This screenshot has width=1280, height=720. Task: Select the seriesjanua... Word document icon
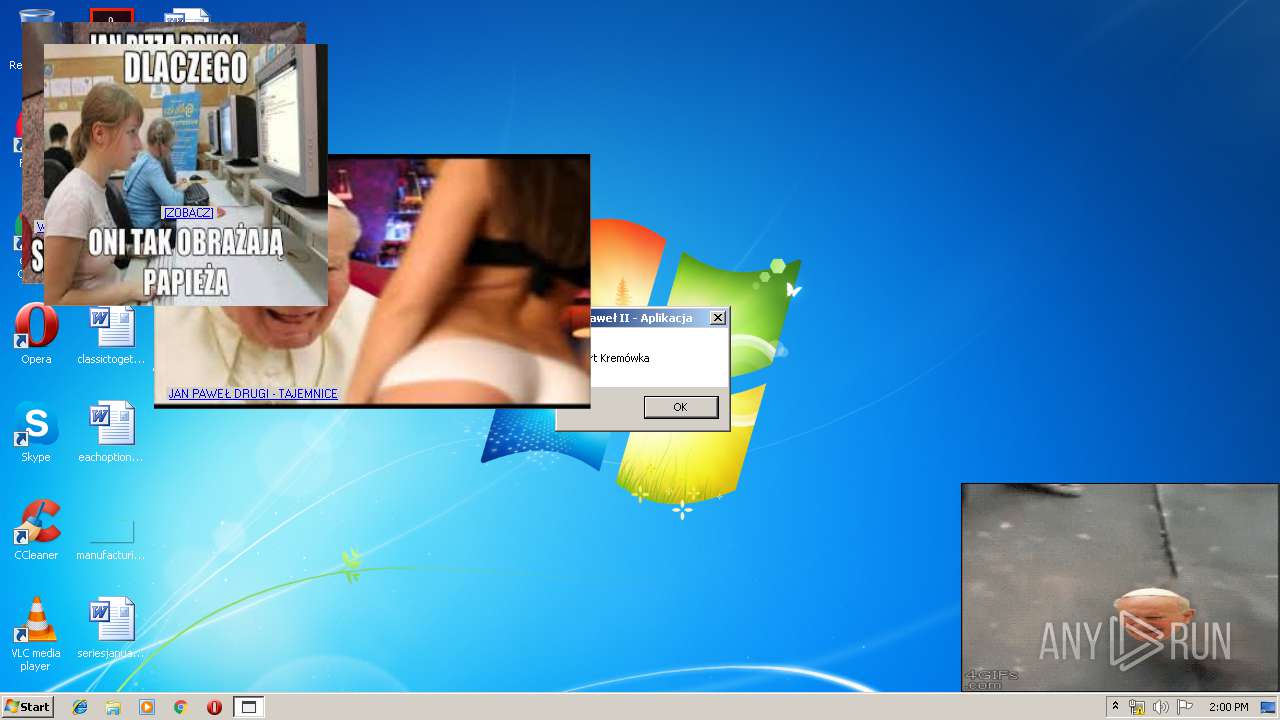[x=111, y=628]
